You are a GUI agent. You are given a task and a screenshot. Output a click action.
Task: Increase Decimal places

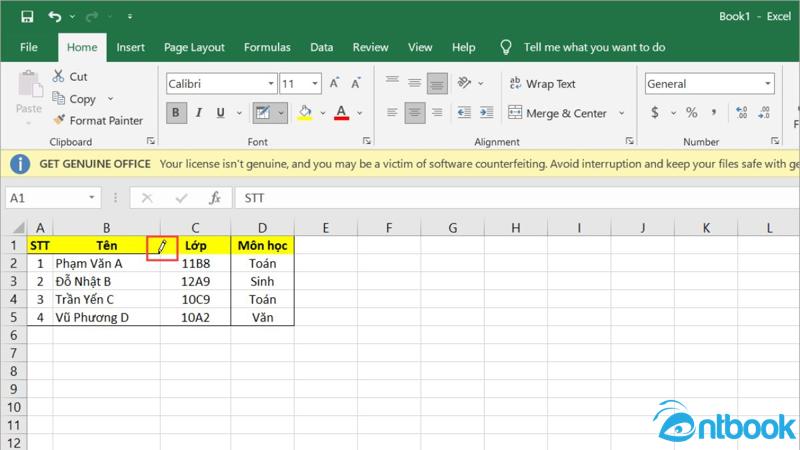pyautogui.click(x=741, y=113)
